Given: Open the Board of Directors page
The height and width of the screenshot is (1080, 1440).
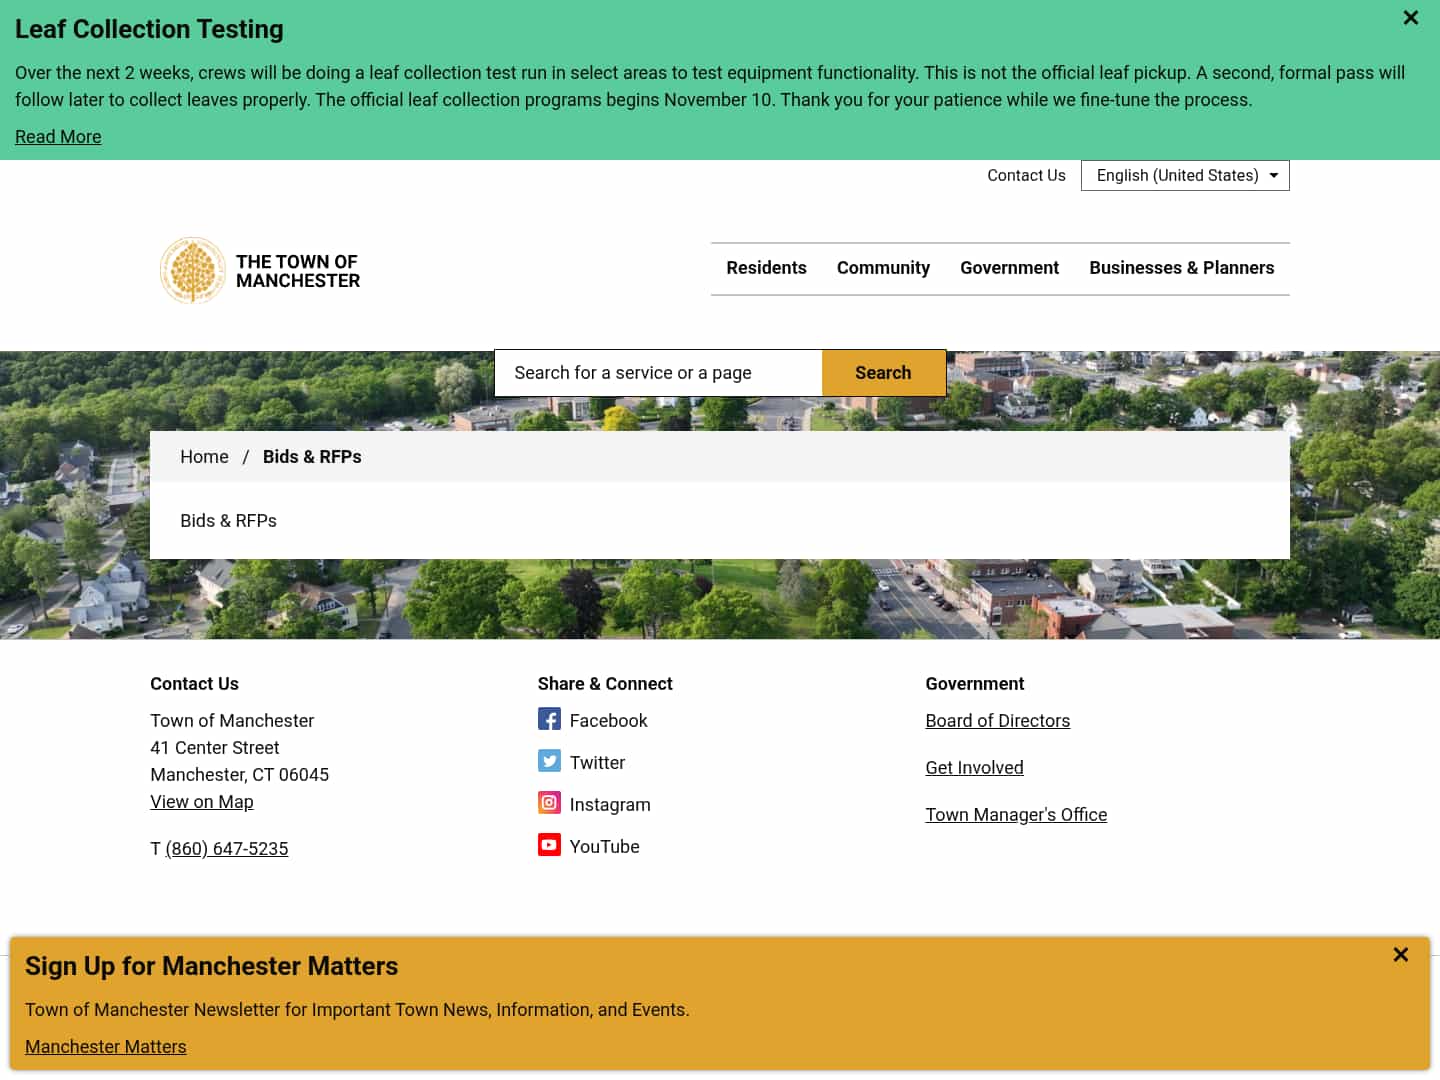Looking at the screenshot, I should tap(997, 720).
